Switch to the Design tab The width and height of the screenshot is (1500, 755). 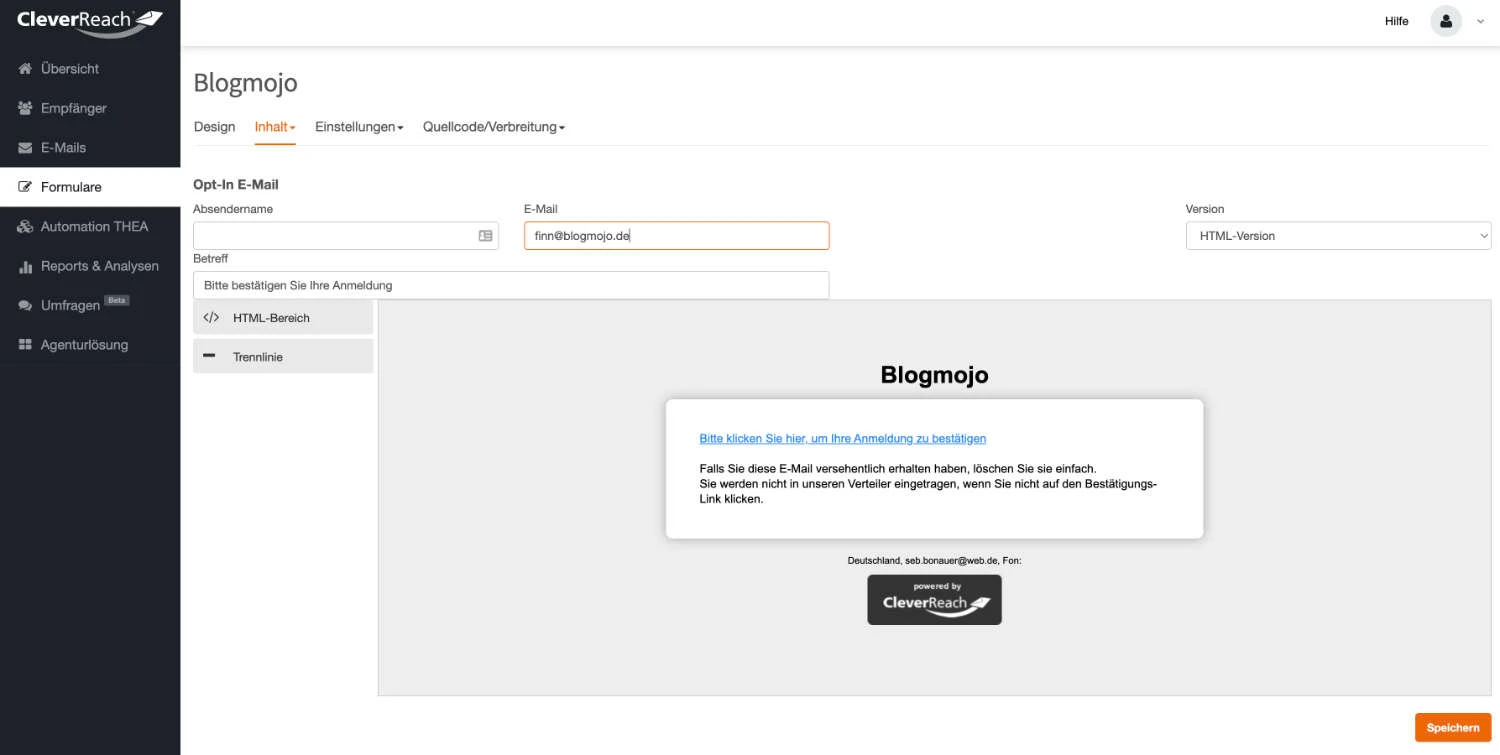214,127
